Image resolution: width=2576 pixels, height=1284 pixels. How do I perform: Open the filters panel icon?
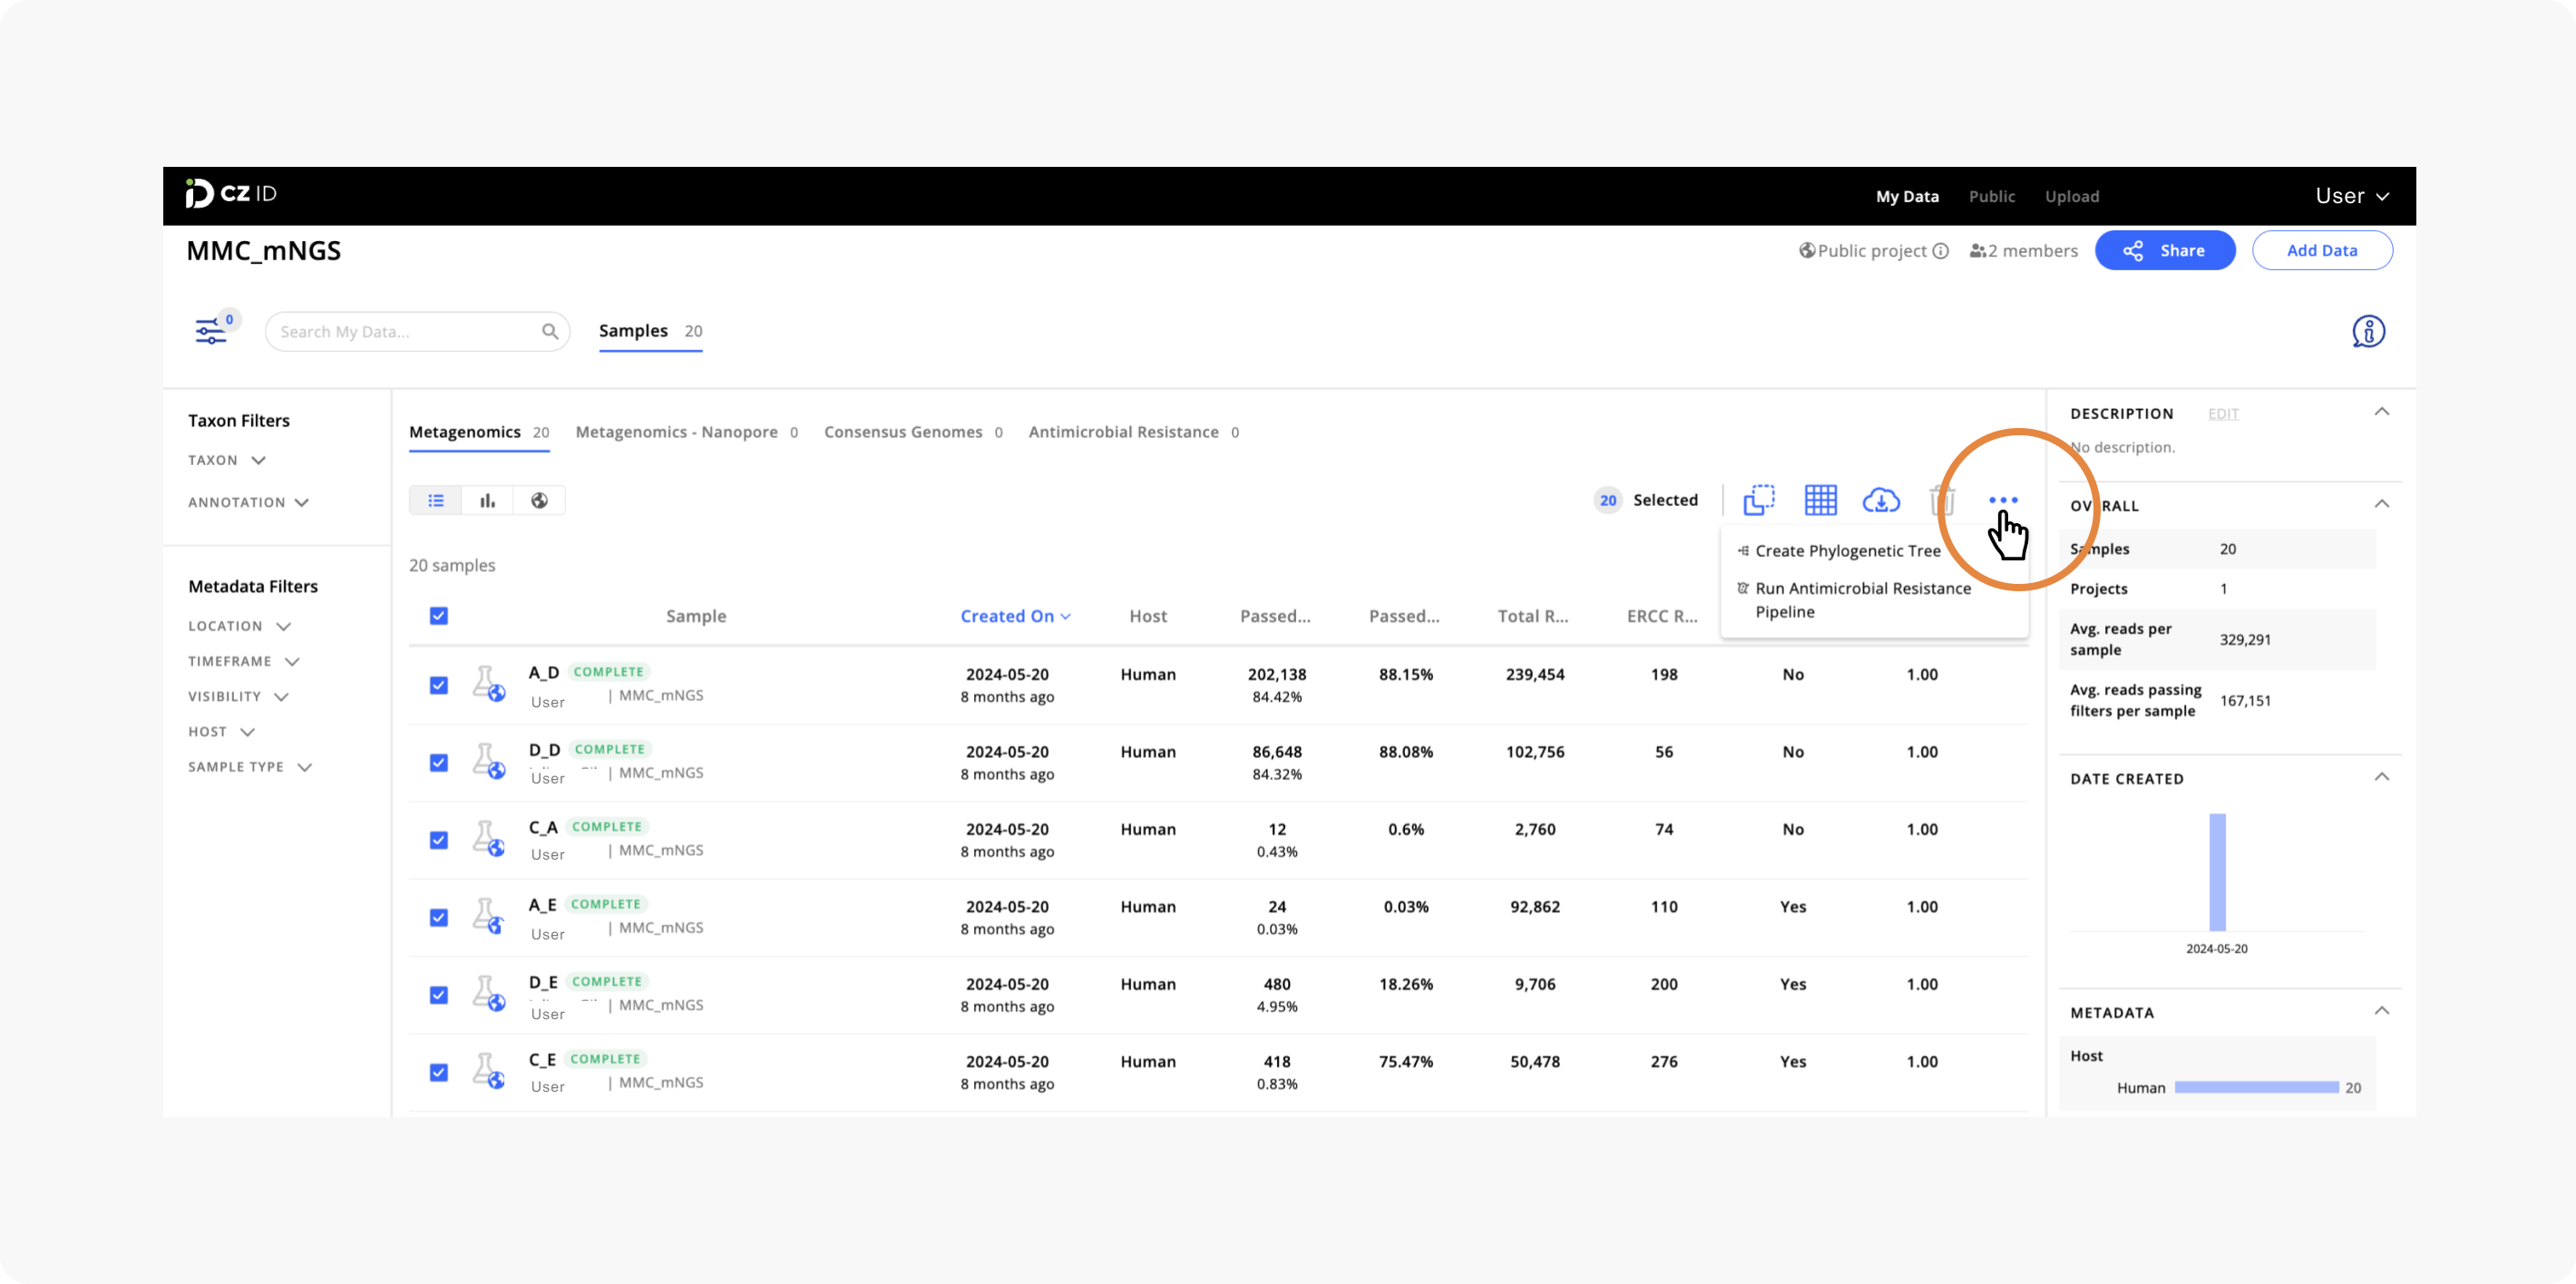tap(210, 331)
